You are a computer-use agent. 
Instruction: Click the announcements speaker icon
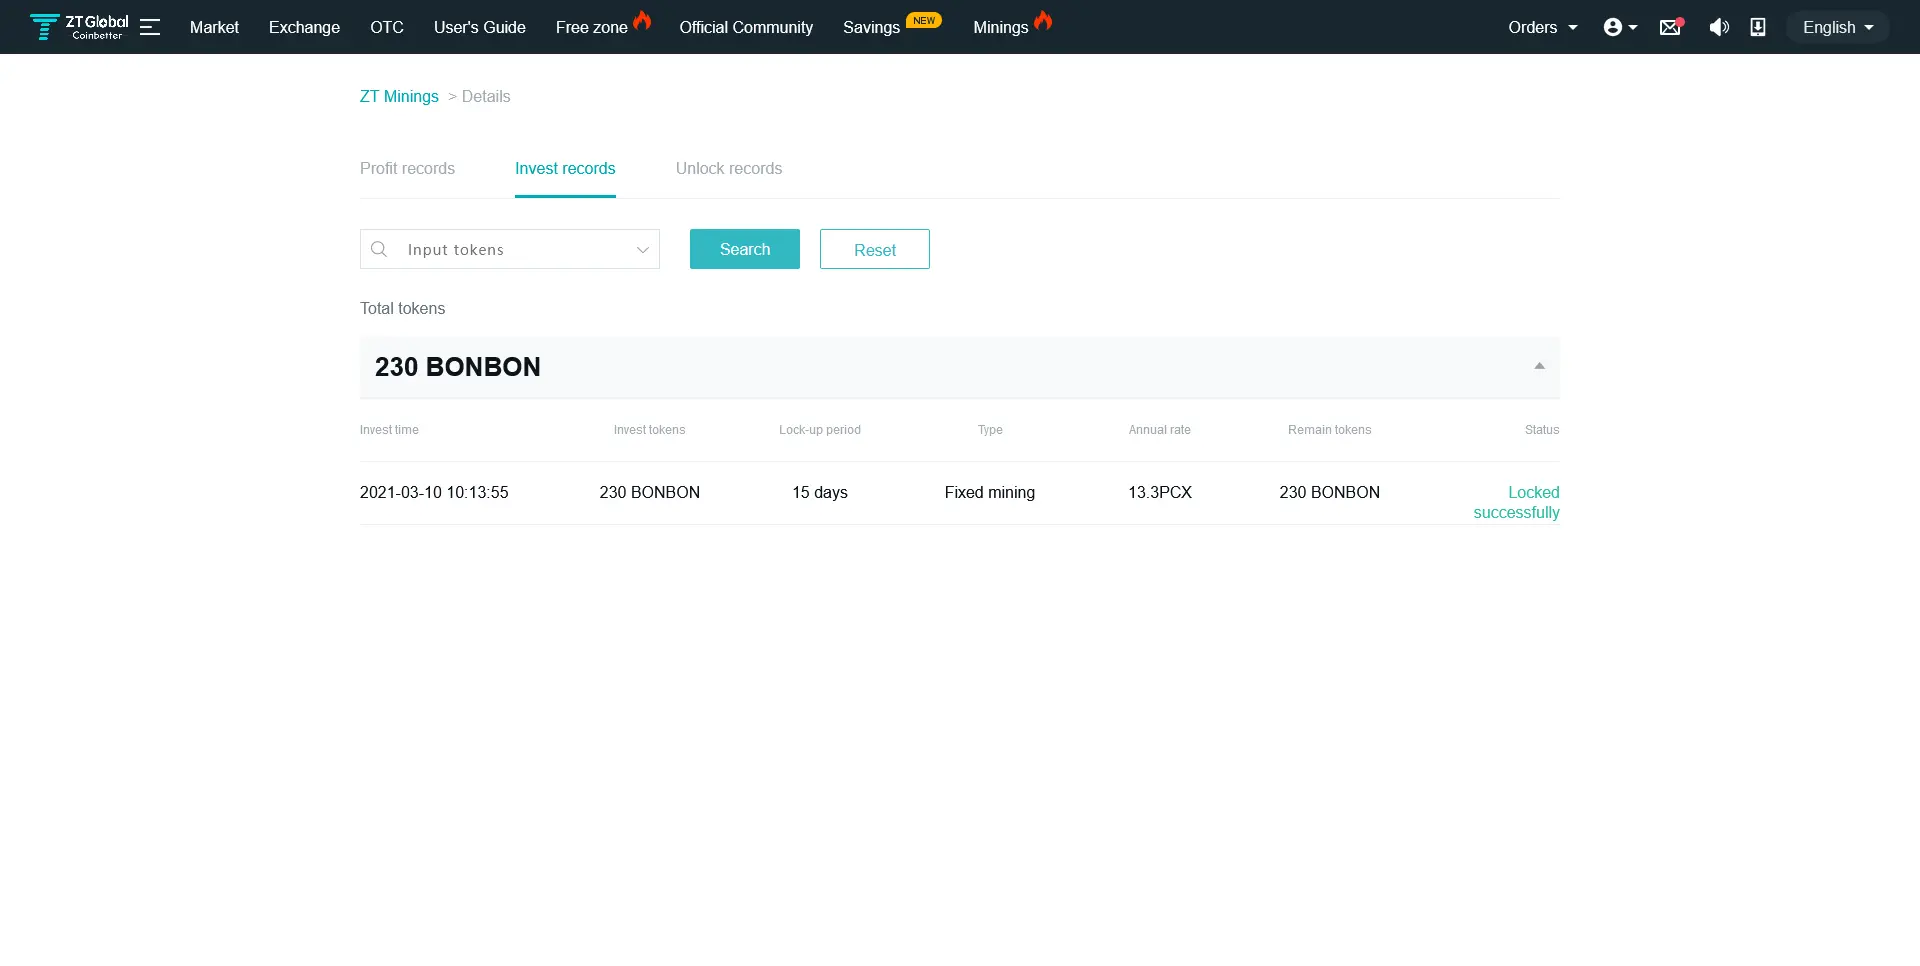(x=1719, y=27)
